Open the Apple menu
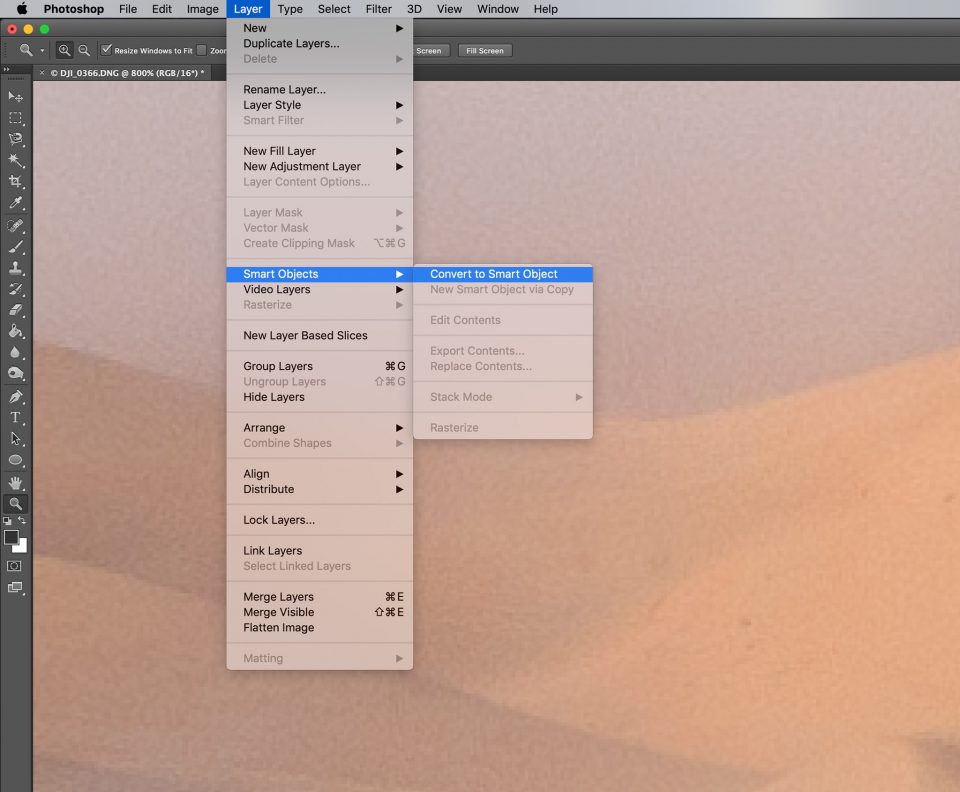 coord(21,9)
